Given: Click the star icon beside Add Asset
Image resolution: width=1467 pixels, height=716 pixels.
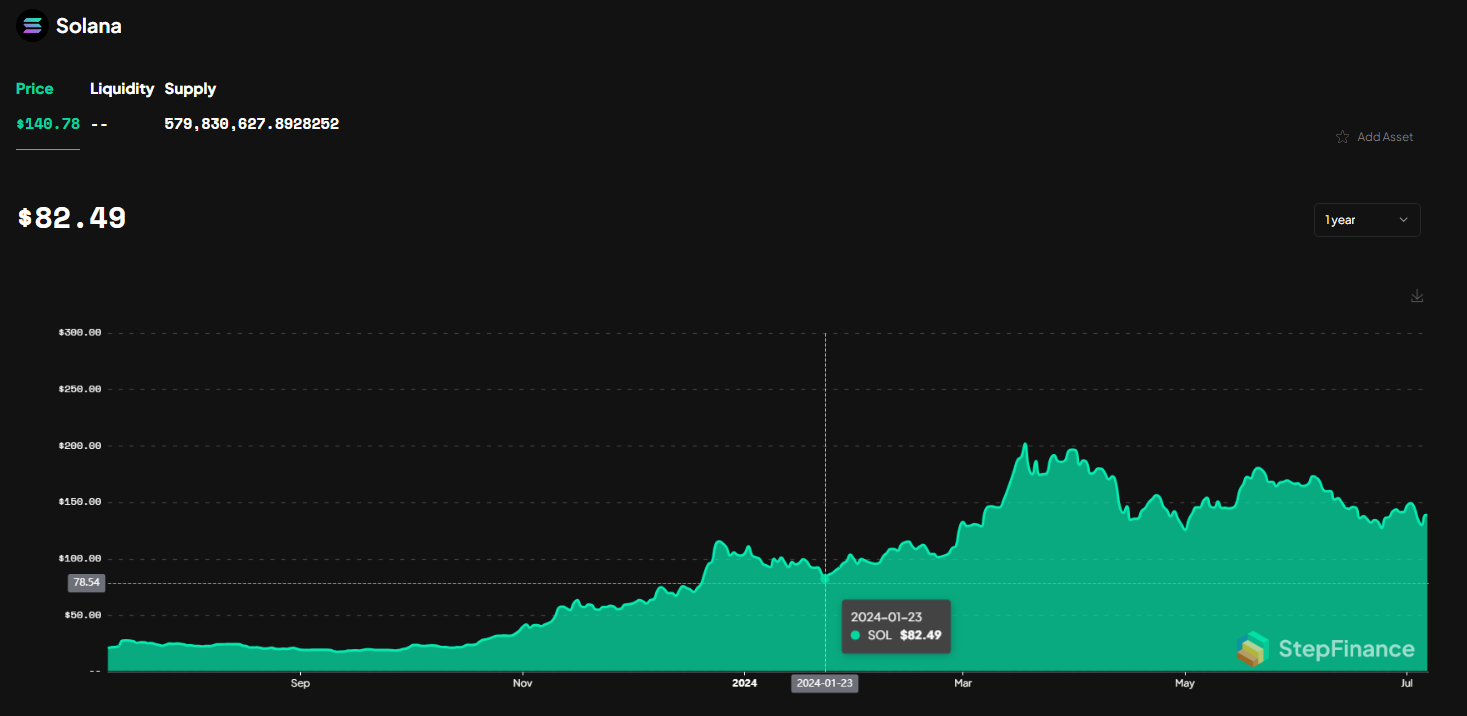Looking at the screenshot, I should click(1343, 137).
